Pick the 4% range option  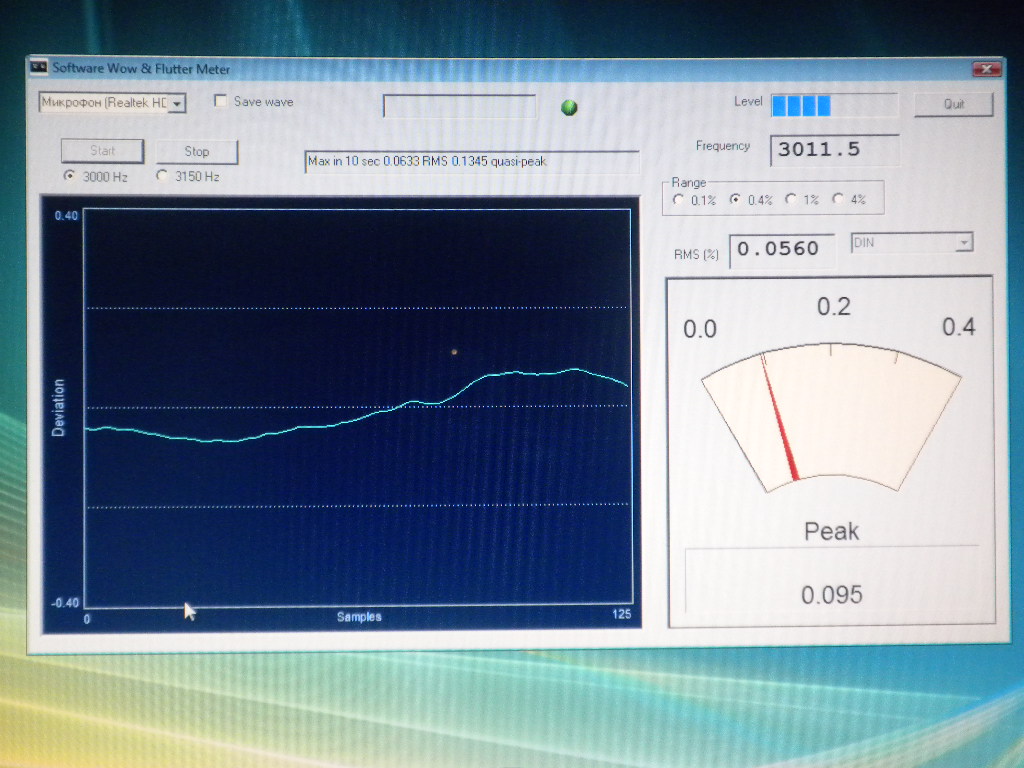(837, 200)
